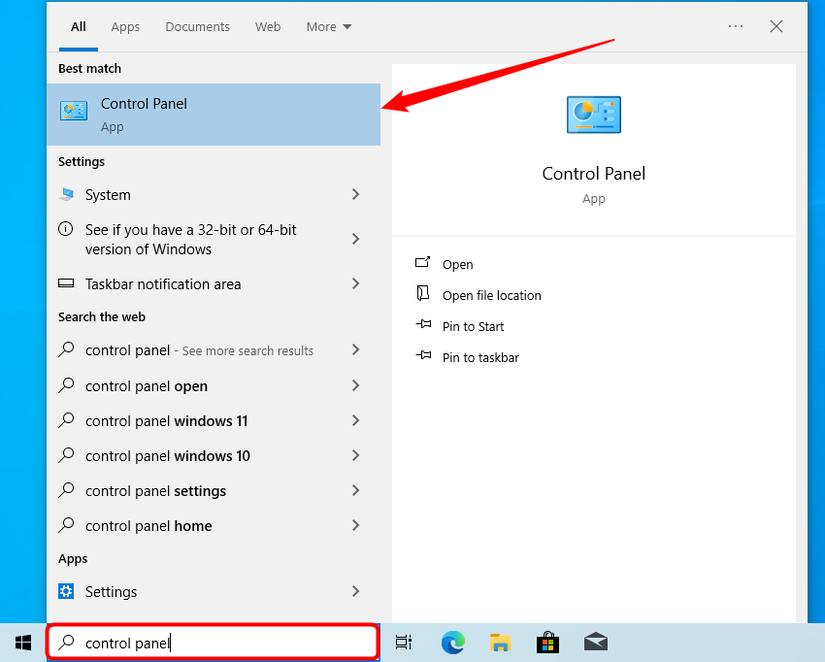The width and height of the screenshot is (825, 662).
Task: Switch to the Documents tab
Action: pos(197,27)
